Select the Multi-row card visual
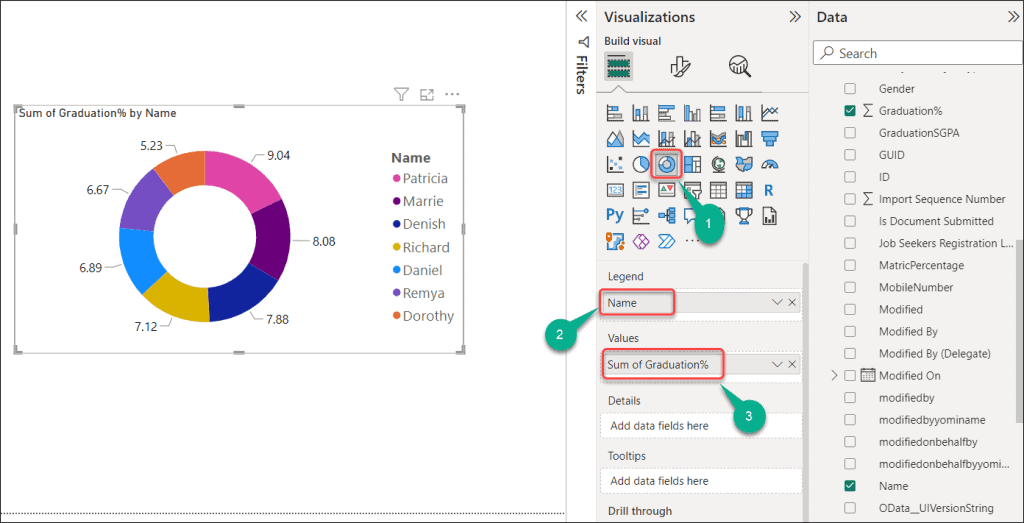The image size is (1024, 523). tap(641, 190)
